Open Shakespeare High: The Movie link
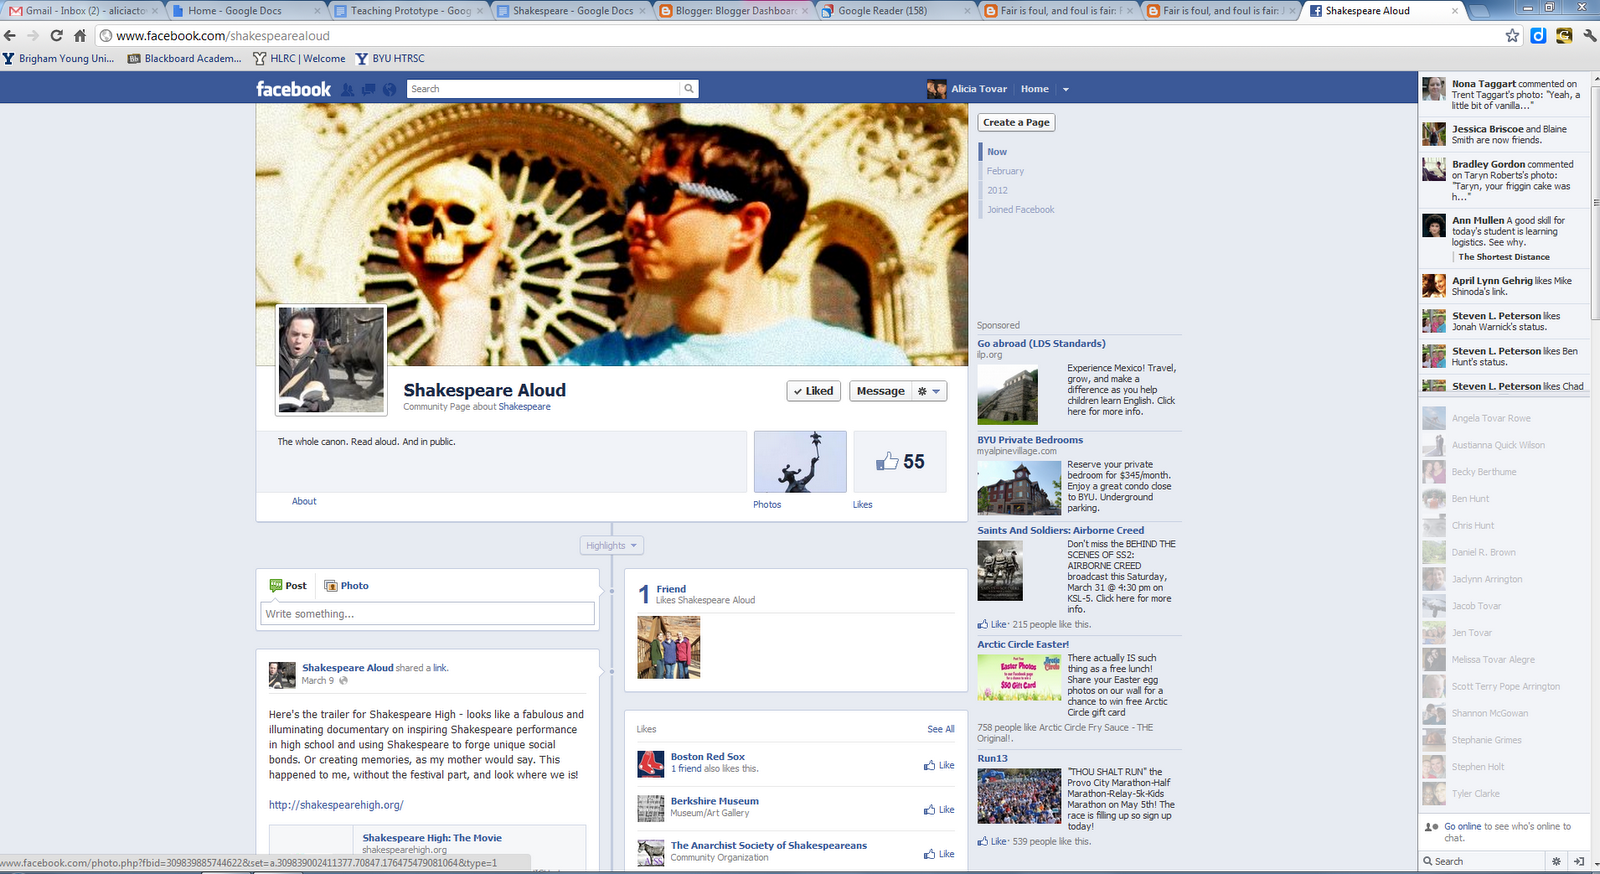The height and width of the screenshot is (874, 1600). 432,838
